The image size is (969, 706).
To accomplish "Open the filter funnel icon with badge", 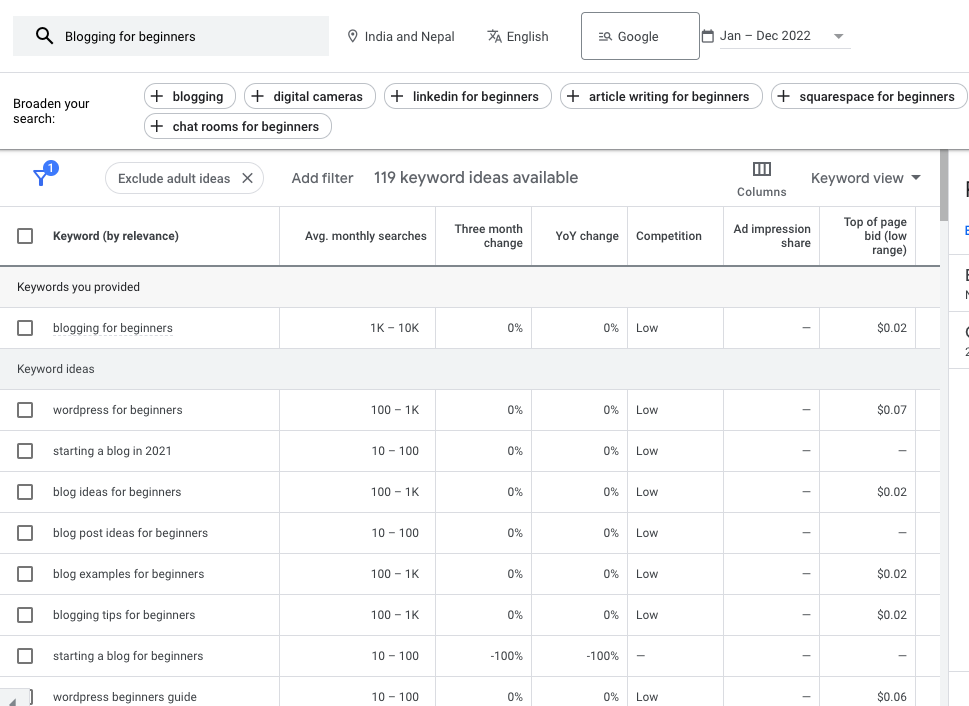I will click(x=44, y=174).
